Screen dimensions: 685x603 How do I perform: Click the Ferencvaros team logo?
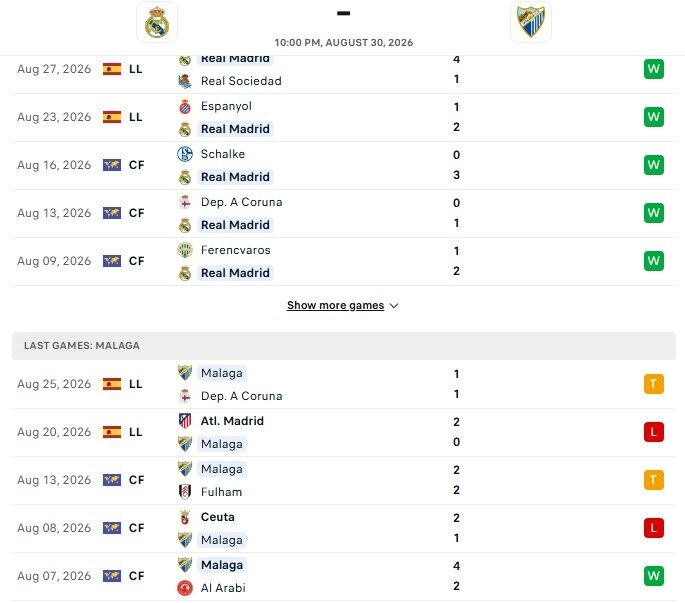tap(185, 250)
